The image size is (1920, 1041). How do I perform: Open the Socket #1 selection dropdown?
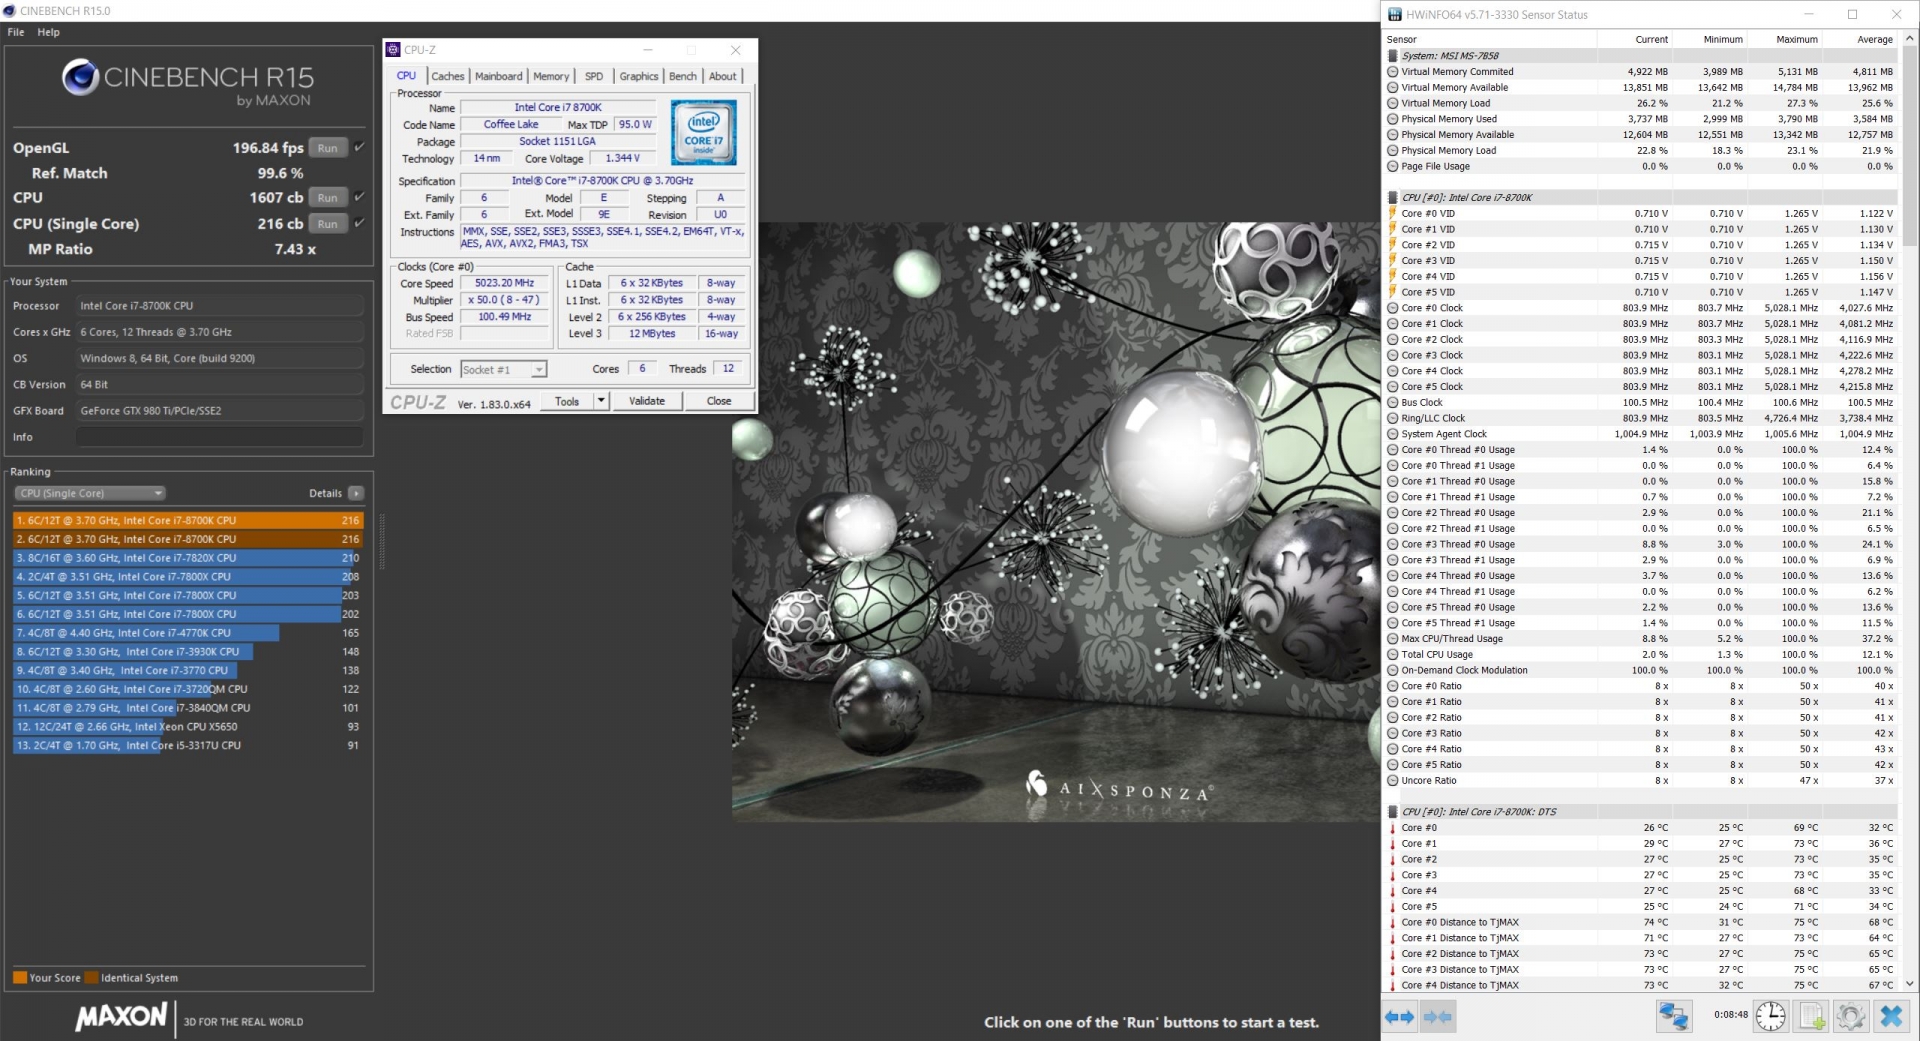[x=503, y=370]
